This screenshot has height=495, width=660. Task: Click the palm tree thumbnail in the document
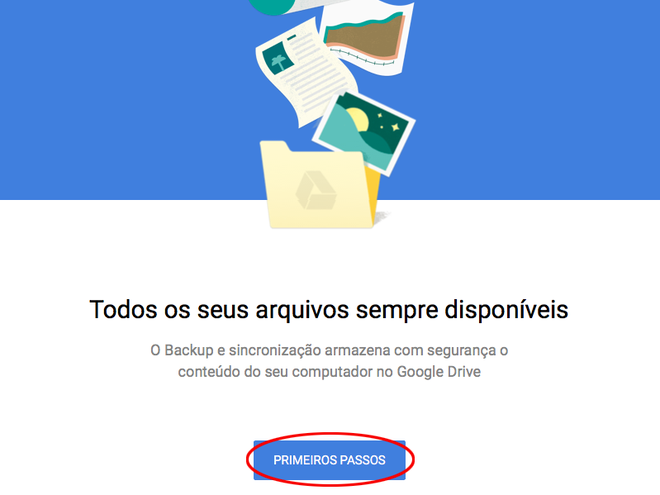(x=278, y=58)
